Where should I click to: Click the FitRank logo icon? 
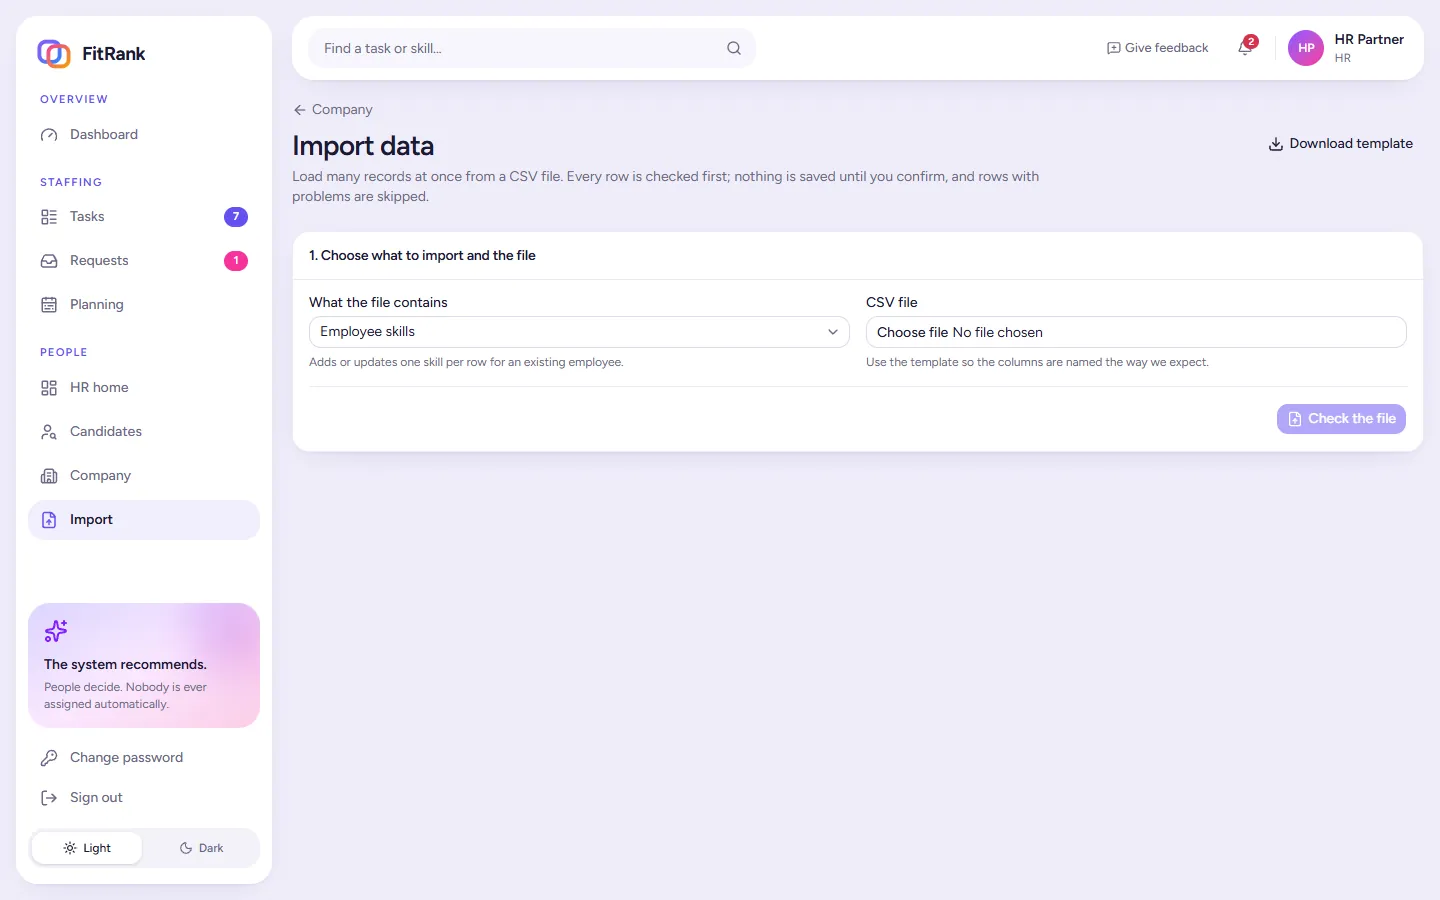pos(54,54)
